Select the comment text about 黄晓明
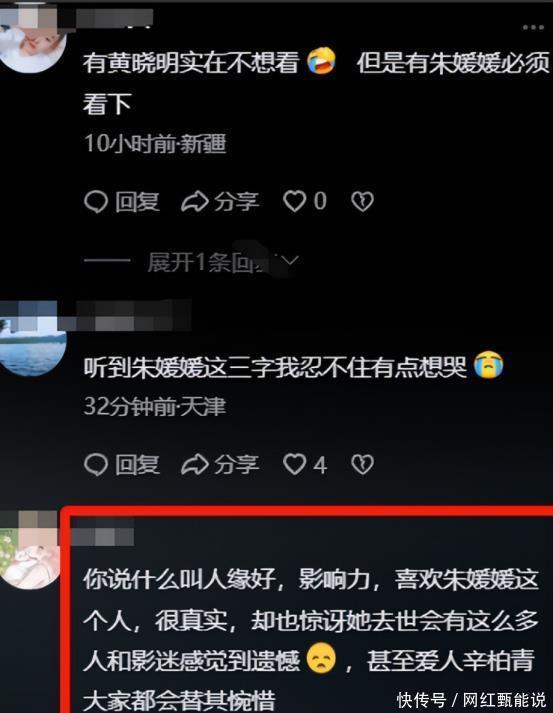The image size is (553, 713). point(316,83)
